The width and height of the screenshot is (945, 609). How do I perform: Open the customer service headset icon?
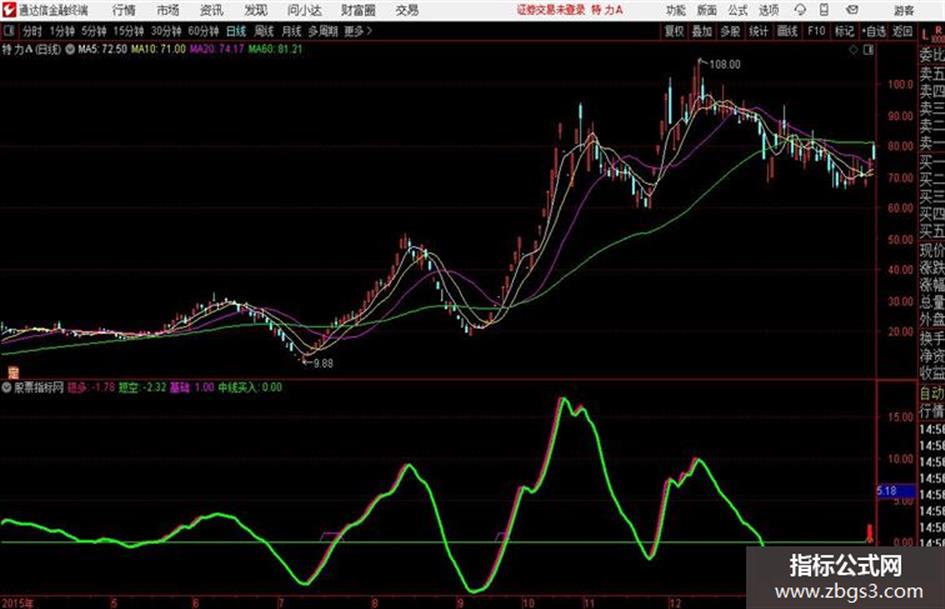pos(800,10)
